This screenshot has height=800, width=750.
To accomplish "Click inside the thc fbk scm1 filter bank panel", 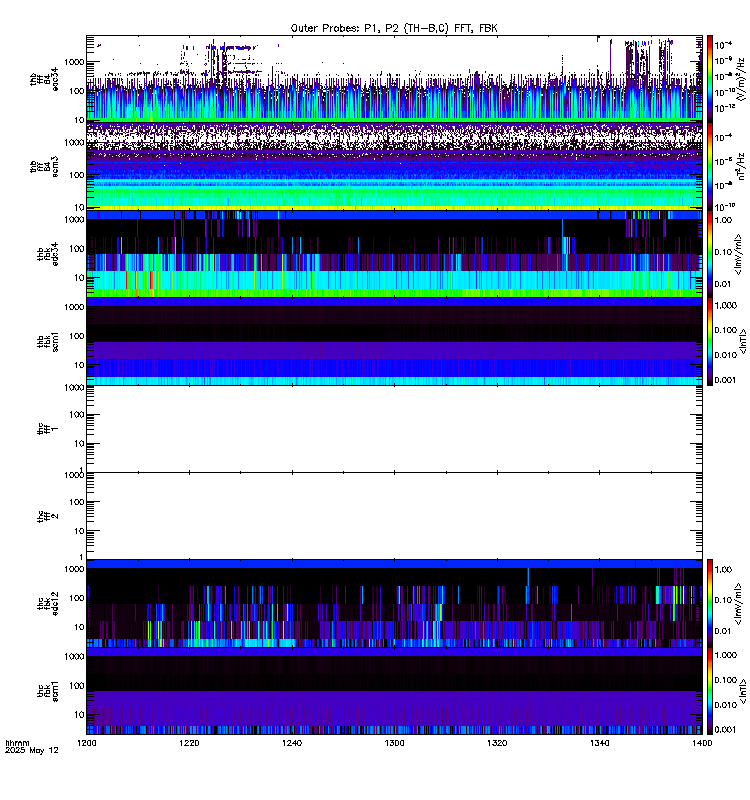I will click(394, 691).
